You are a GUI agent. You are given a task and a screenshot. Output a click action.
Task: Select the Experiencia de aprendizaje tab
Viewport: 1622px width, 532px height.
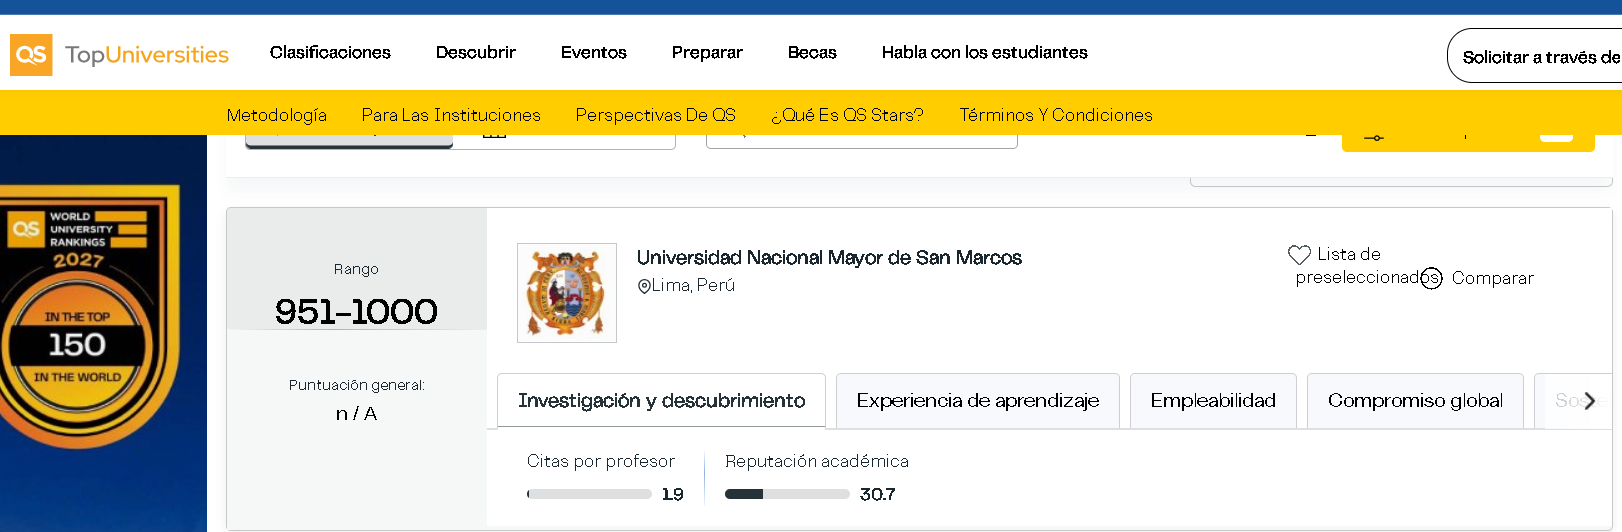tap(978, 401)
